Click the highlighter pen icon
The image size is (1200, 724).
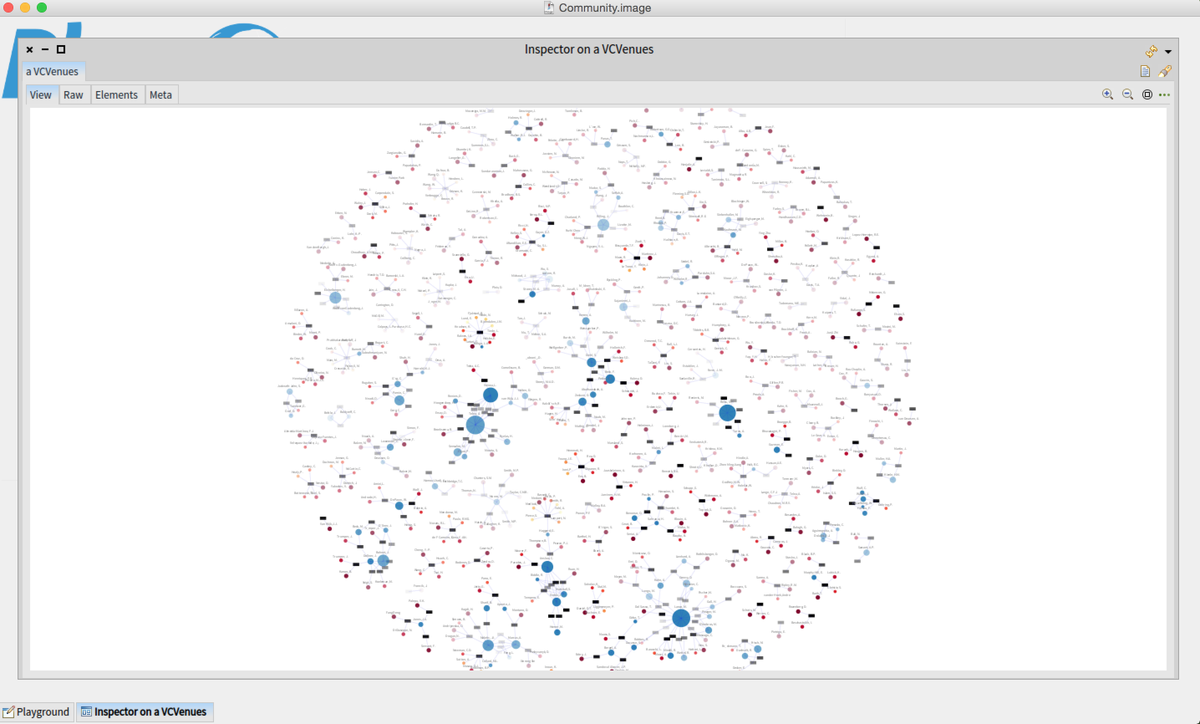(1165, 71)
